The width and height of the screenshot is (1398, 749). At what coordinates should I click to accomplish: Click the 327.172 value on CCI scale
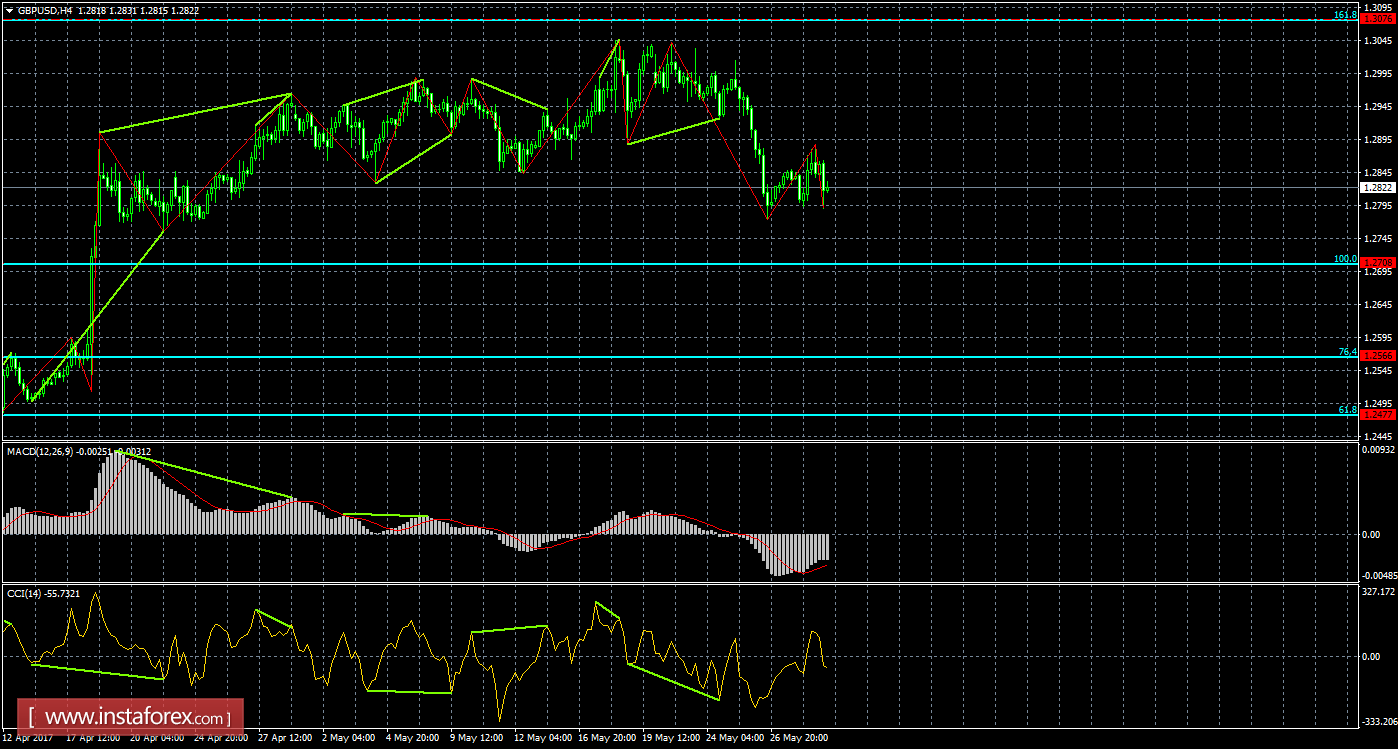pos(1379,591)
